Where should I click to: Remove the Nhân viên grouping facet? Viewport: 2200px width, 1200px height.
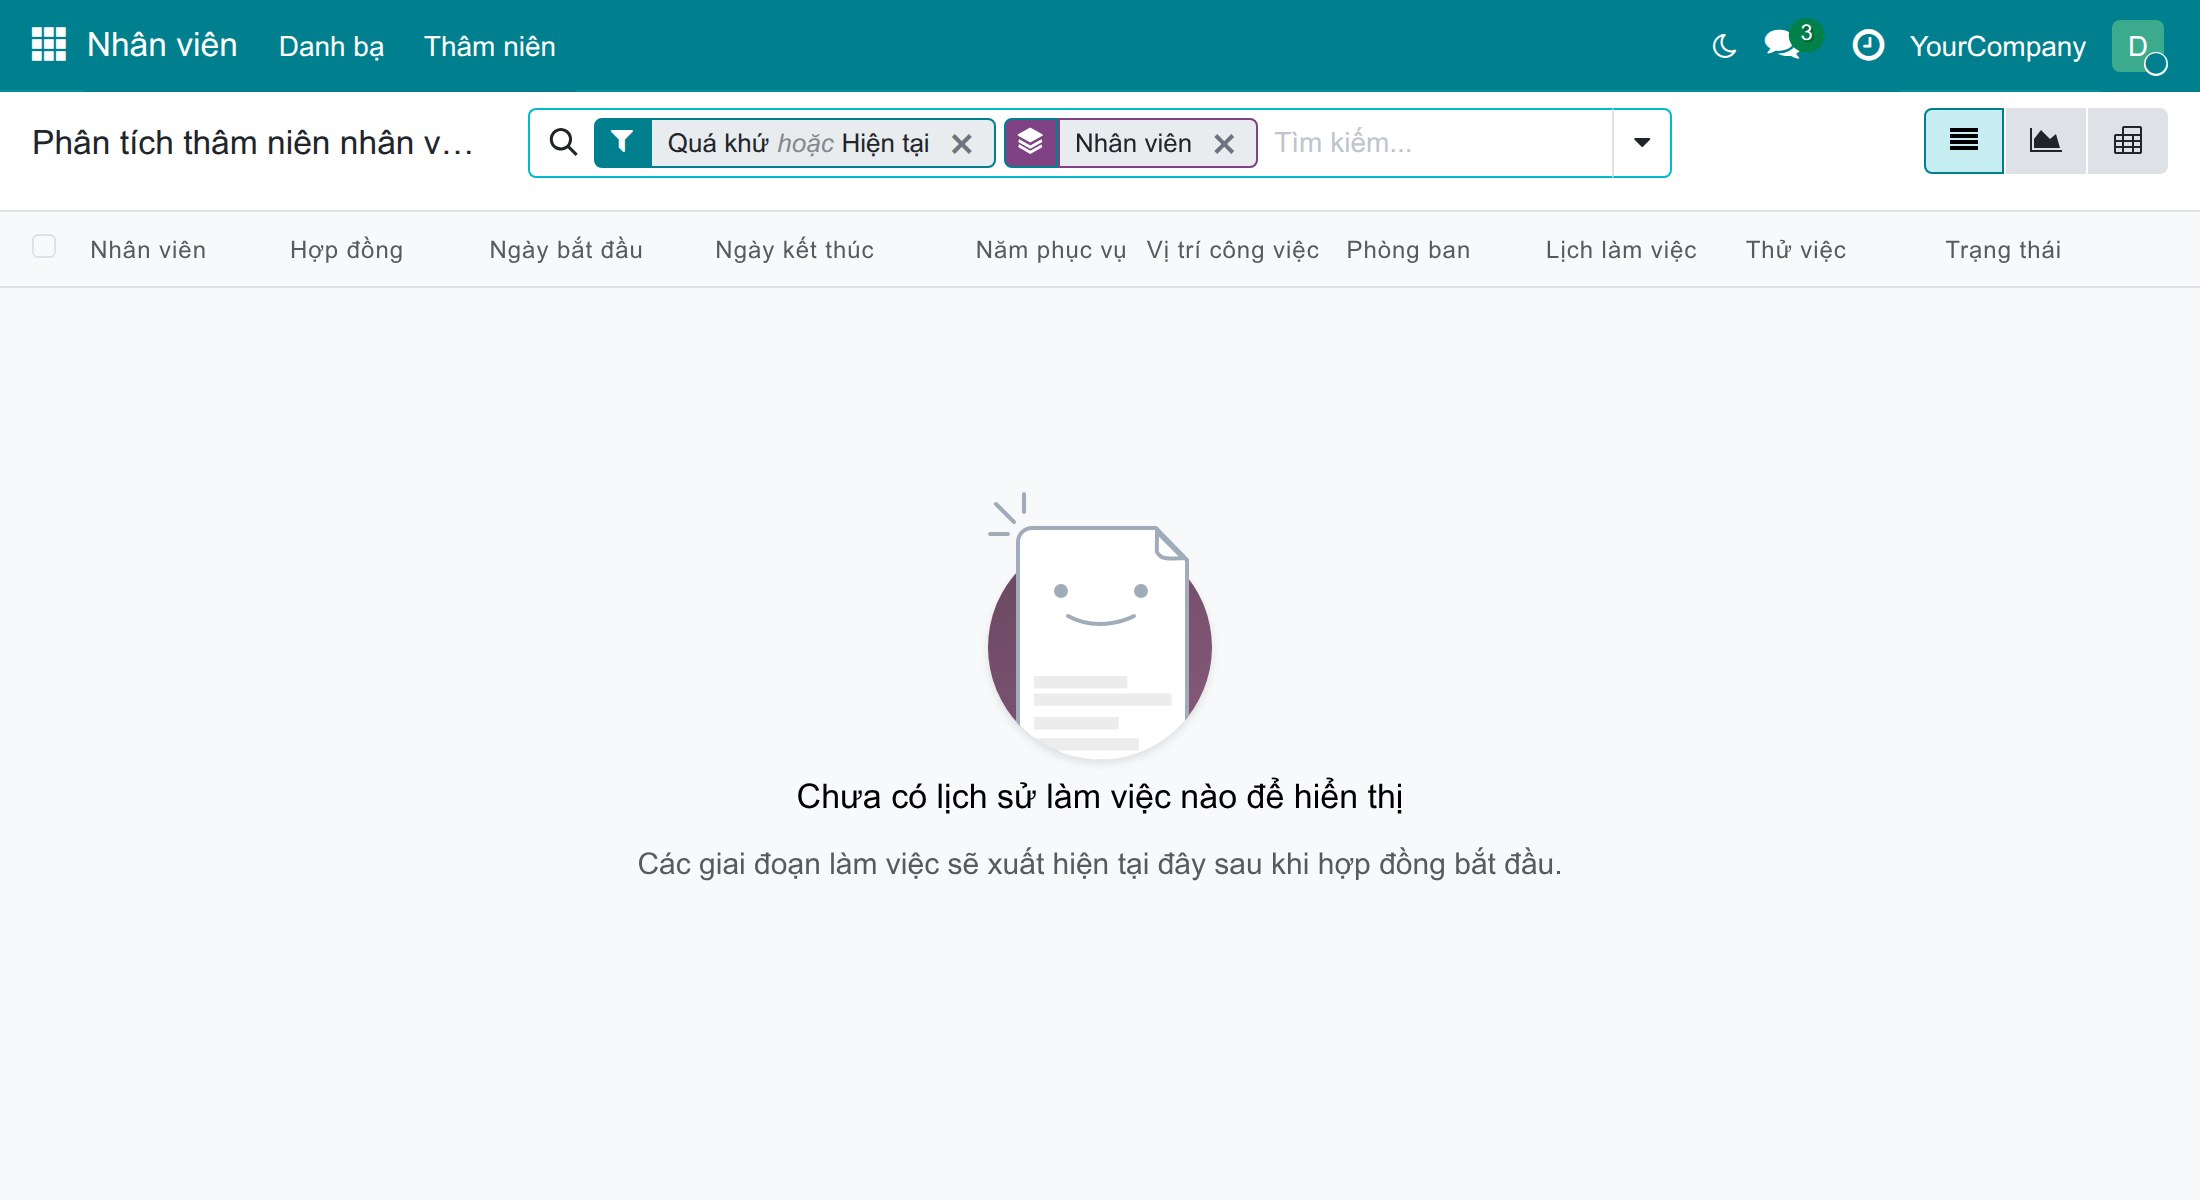[1224, 144]
